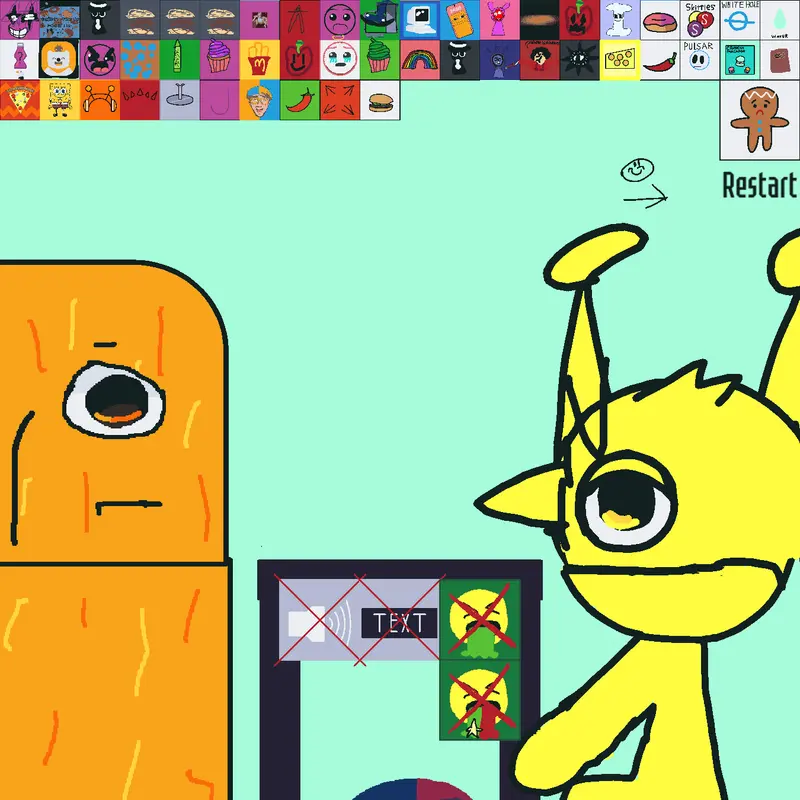Pick the green frosted cupcake tile
The image size is (800, 800).
(380, 60)
